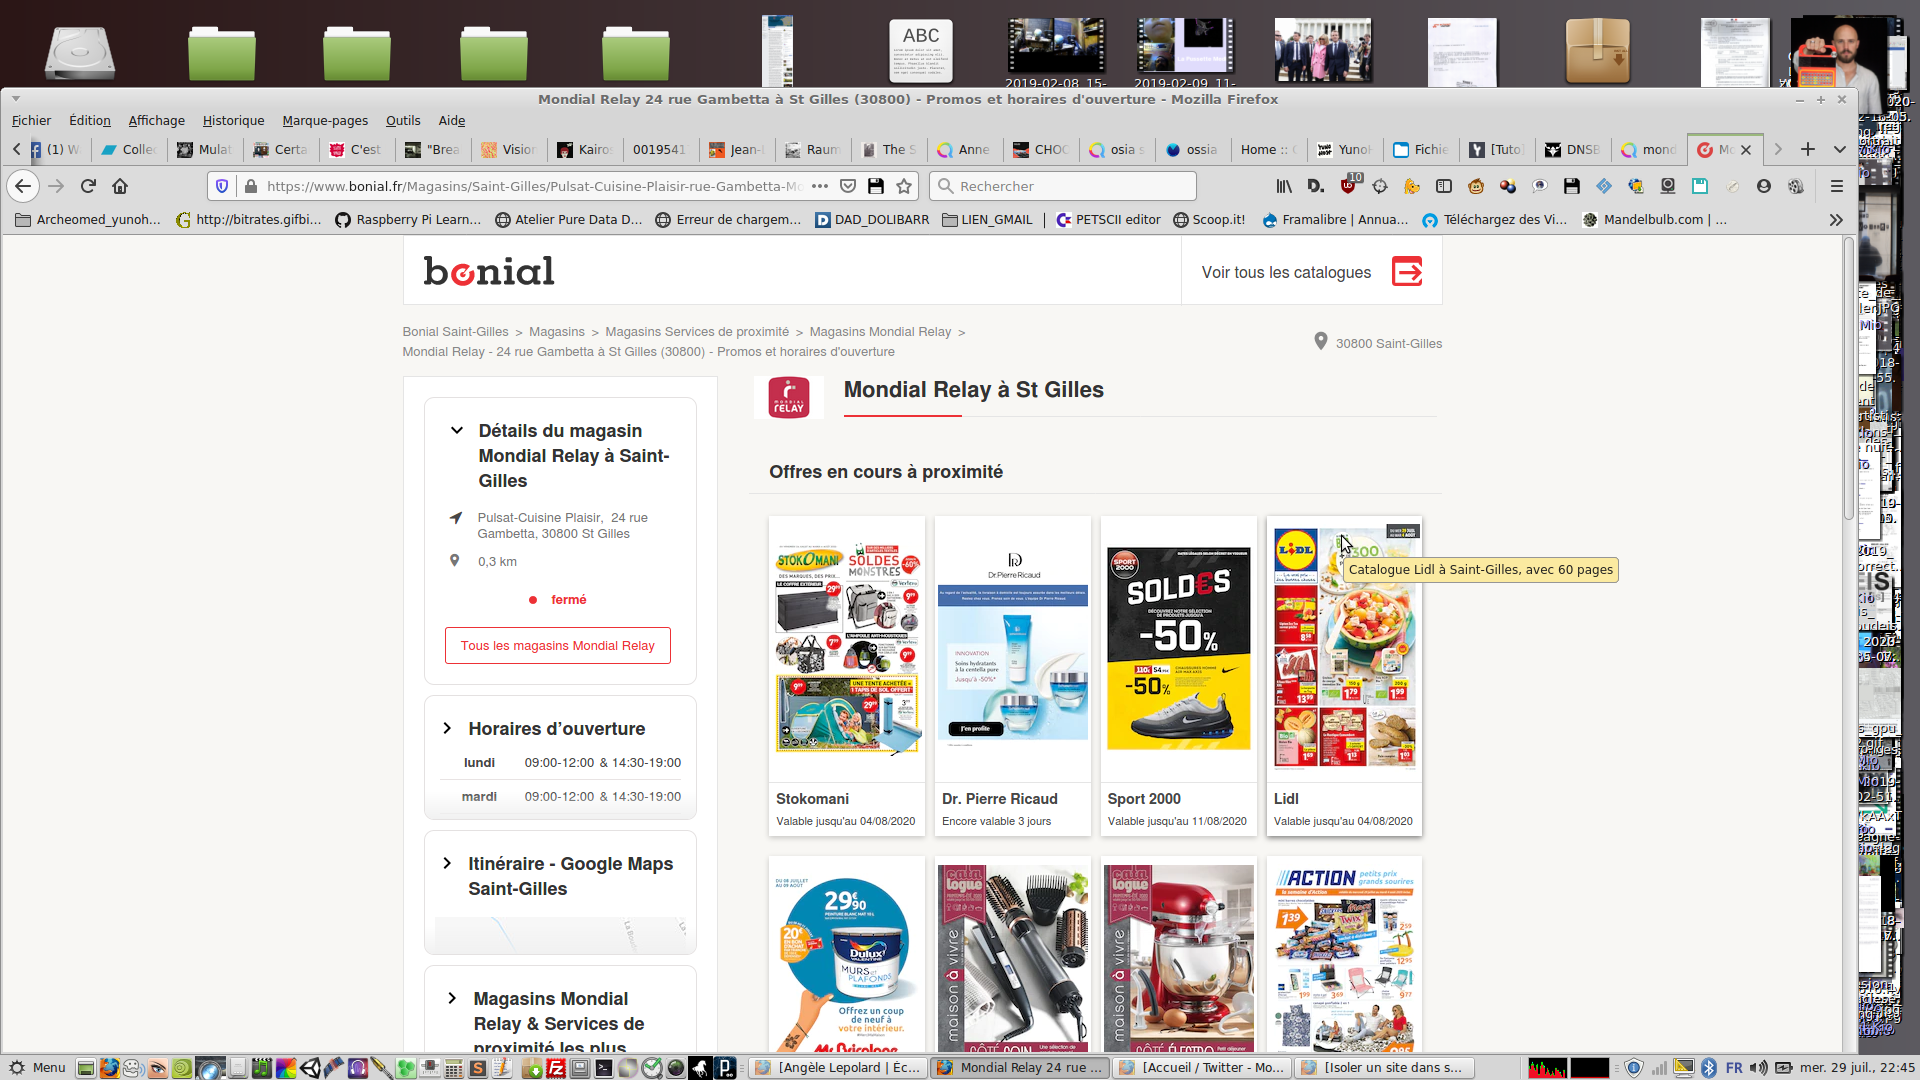This screenshot has width=1920, height=1080.
Task: Click the Firefox Library toolbar icon
Action: (x=1284, y=186)
